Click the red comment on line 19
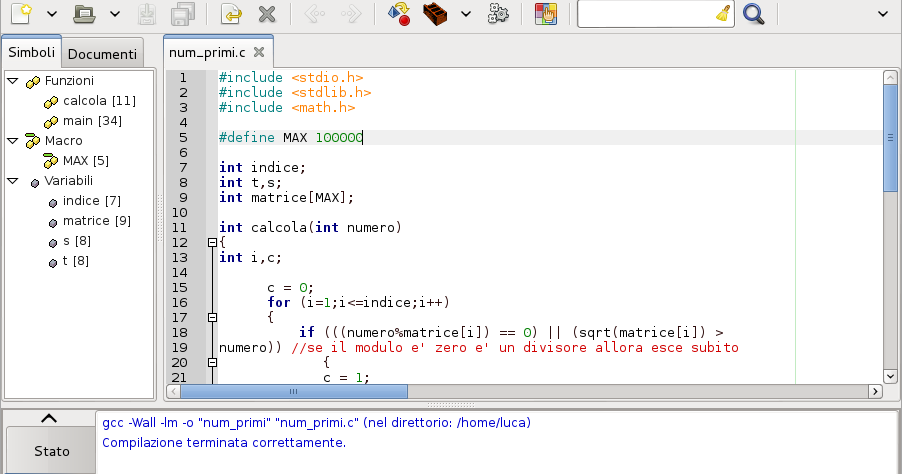The height and width of the screenshot is (474, 902). point(515,347)
